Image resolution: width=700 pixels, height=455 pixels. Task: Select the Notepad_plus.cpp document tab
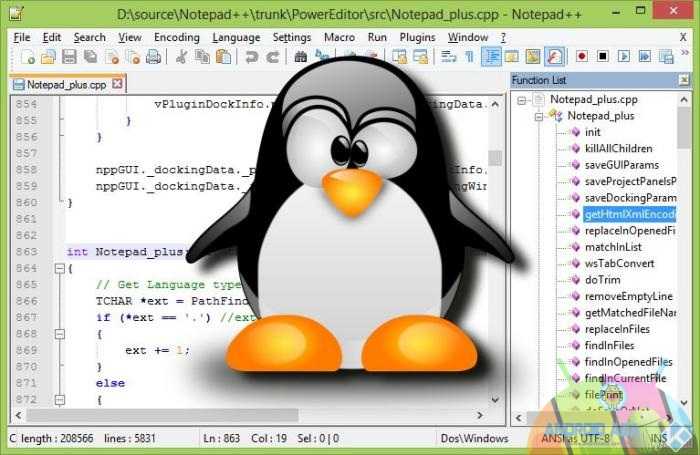[x=67, y=84]
